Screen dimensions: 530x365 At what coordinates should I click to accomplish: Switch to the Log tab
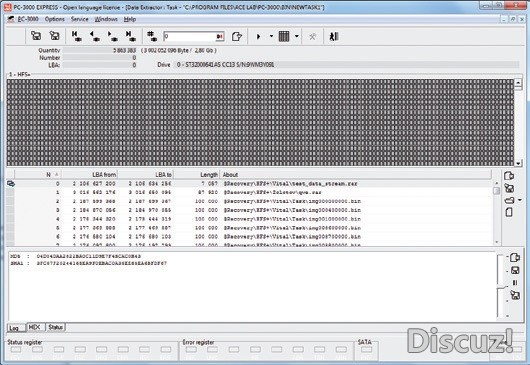click(16, 328)
